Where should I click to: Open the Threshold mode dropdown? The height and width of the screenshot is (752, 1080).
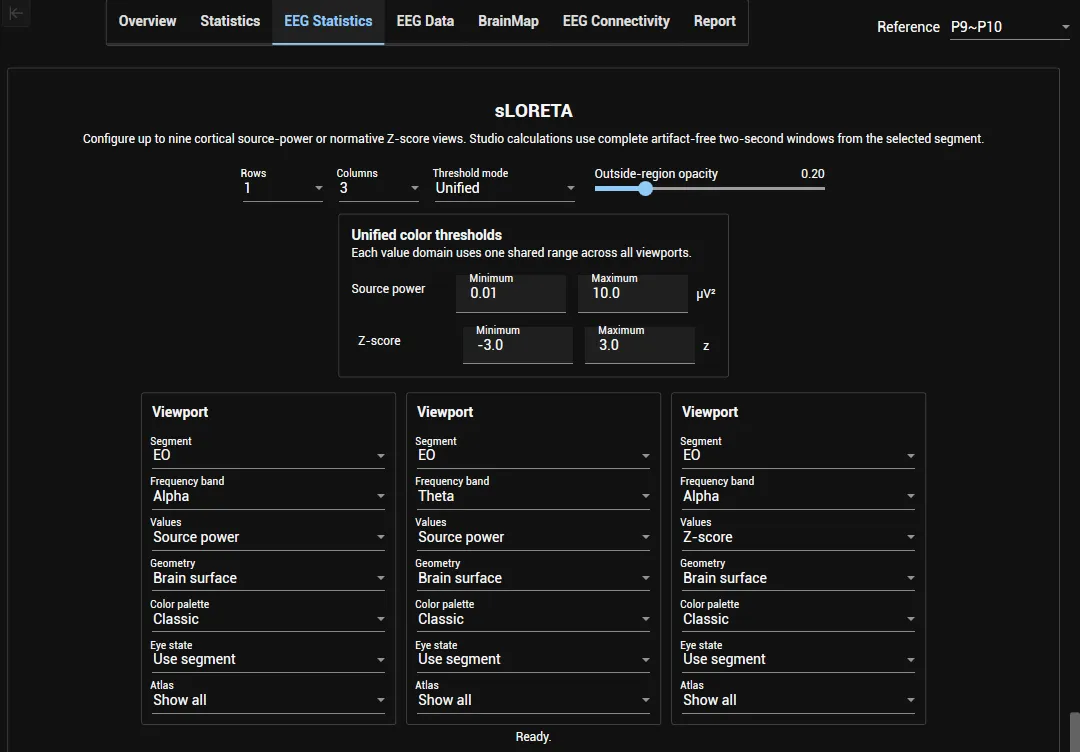(504, 188)
